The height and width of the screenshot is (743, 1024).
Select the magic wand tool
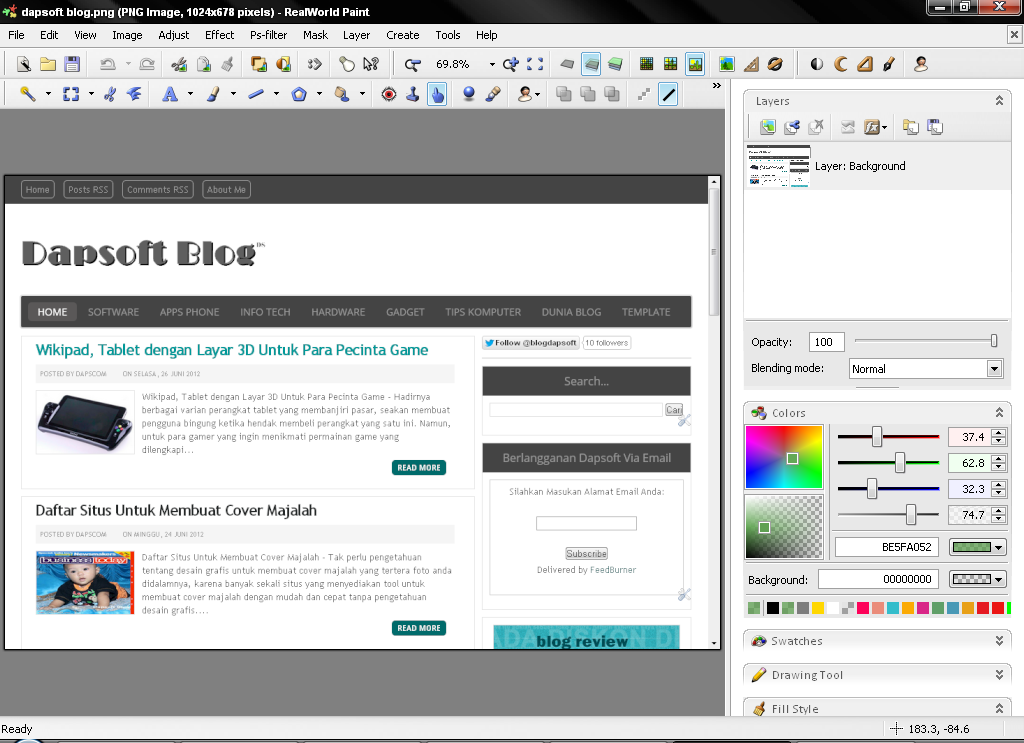coord(27,94)
